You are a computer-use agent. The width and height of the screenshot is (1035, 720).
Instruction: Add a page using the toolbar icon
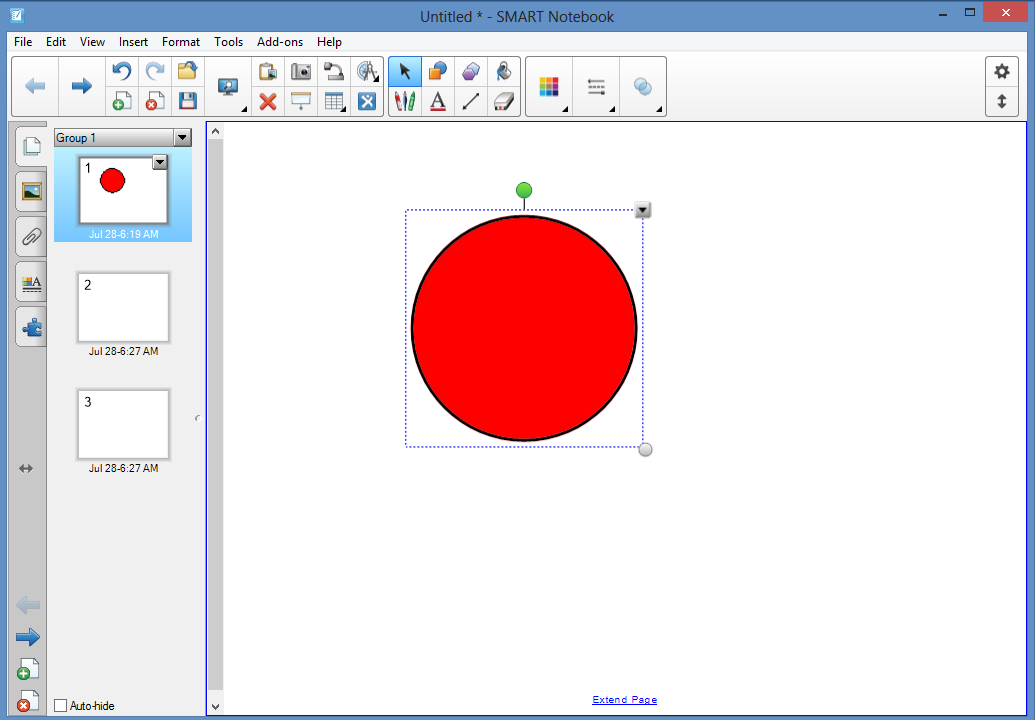pyautogui.click(x=121, y=101)
